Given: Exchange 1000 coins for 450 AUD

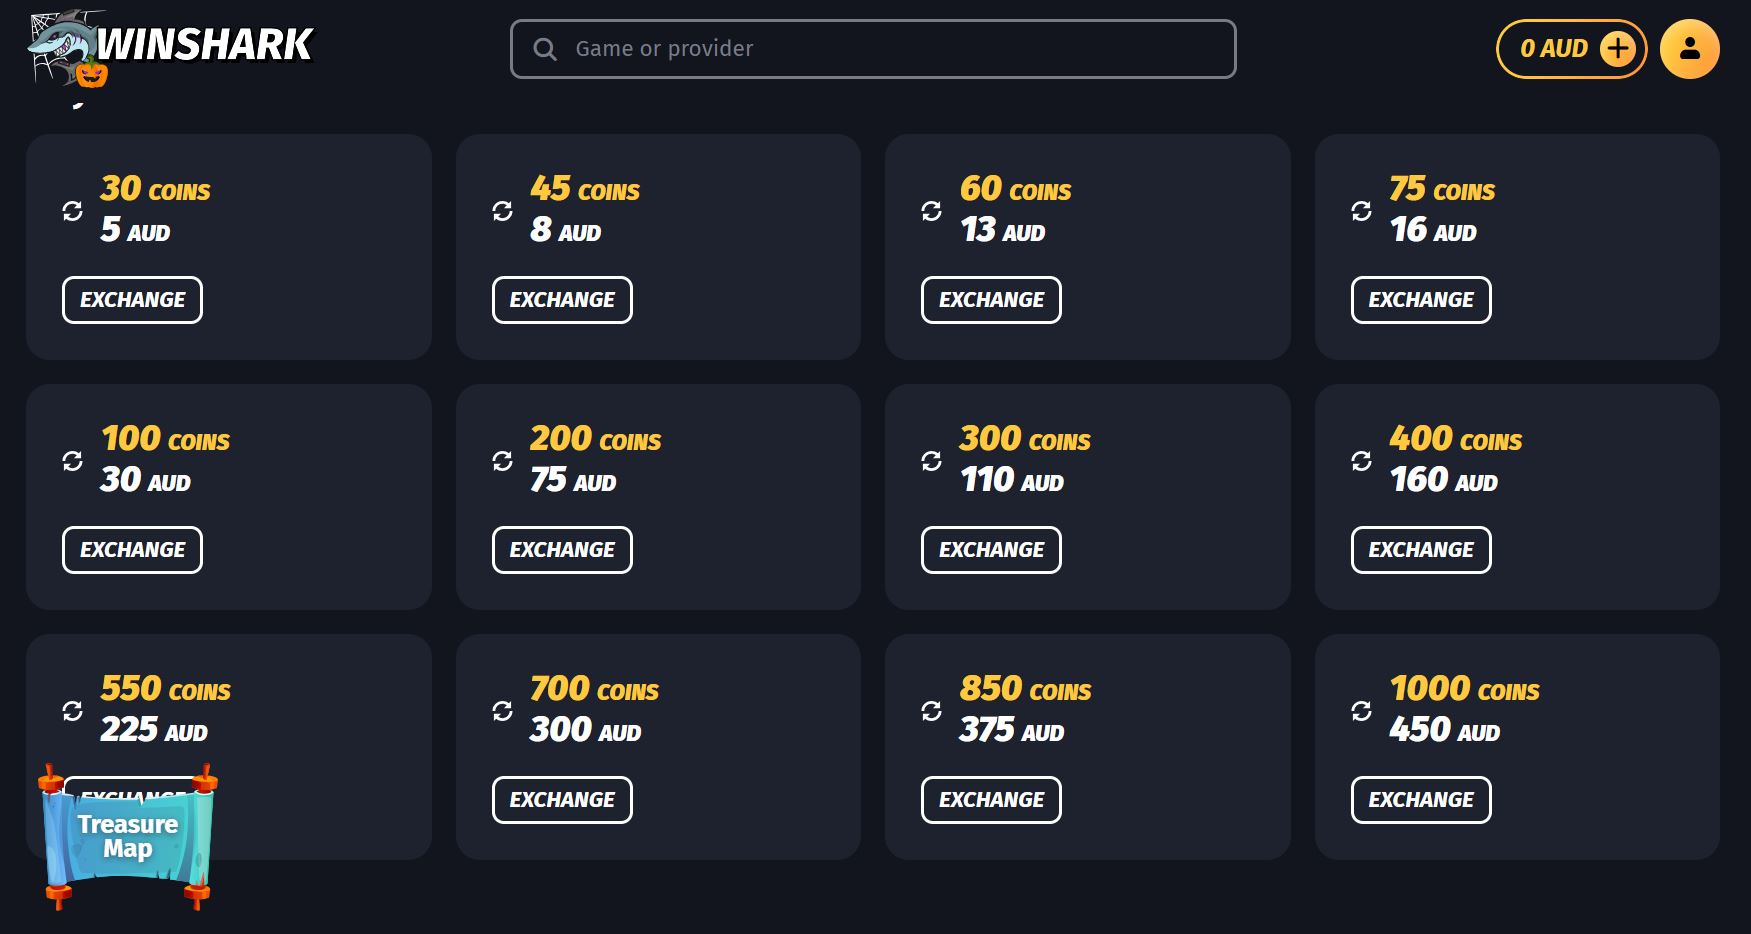Looking at the screenshot, I should click(1420, 800).
